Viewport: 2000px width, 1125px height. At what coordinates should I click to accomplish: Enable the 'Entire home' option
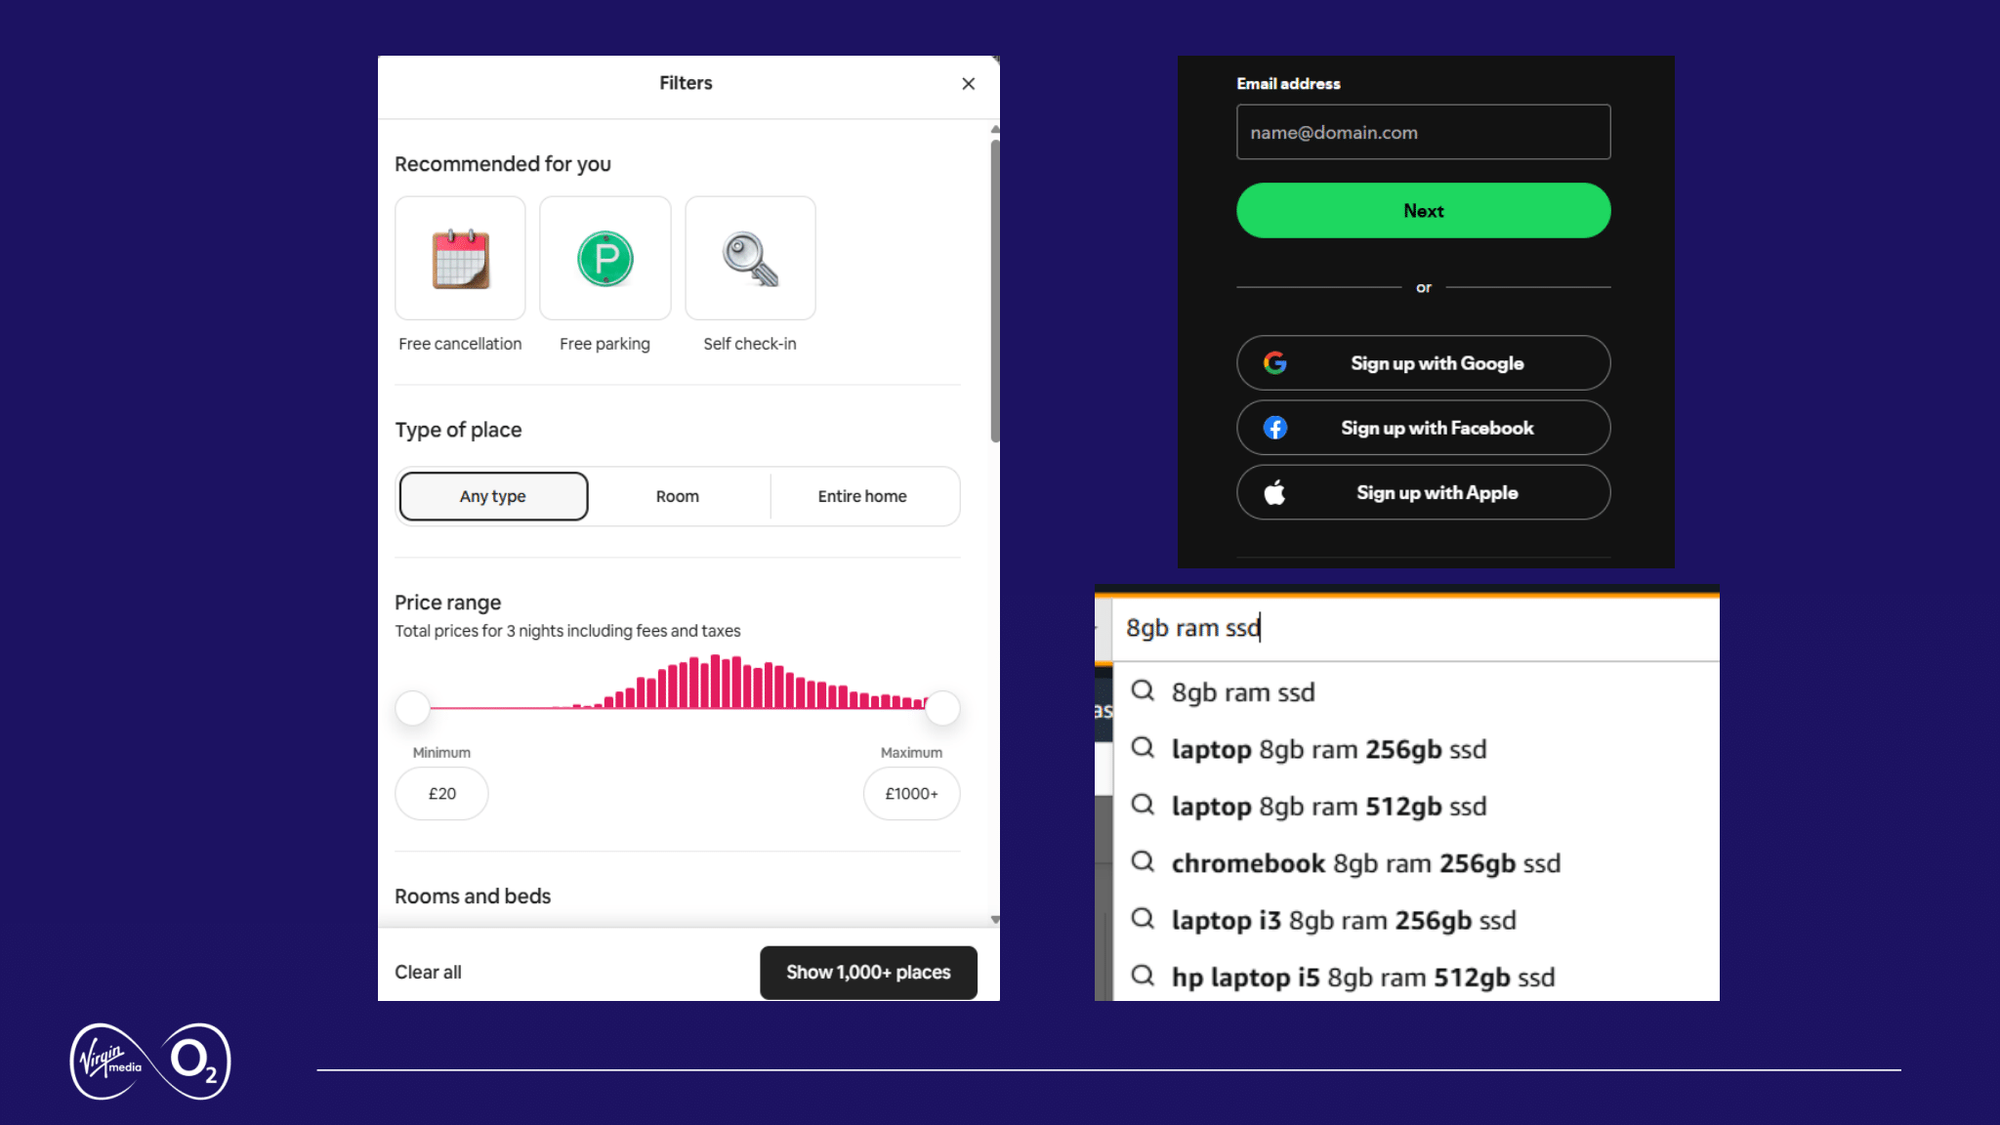(863, 496)
